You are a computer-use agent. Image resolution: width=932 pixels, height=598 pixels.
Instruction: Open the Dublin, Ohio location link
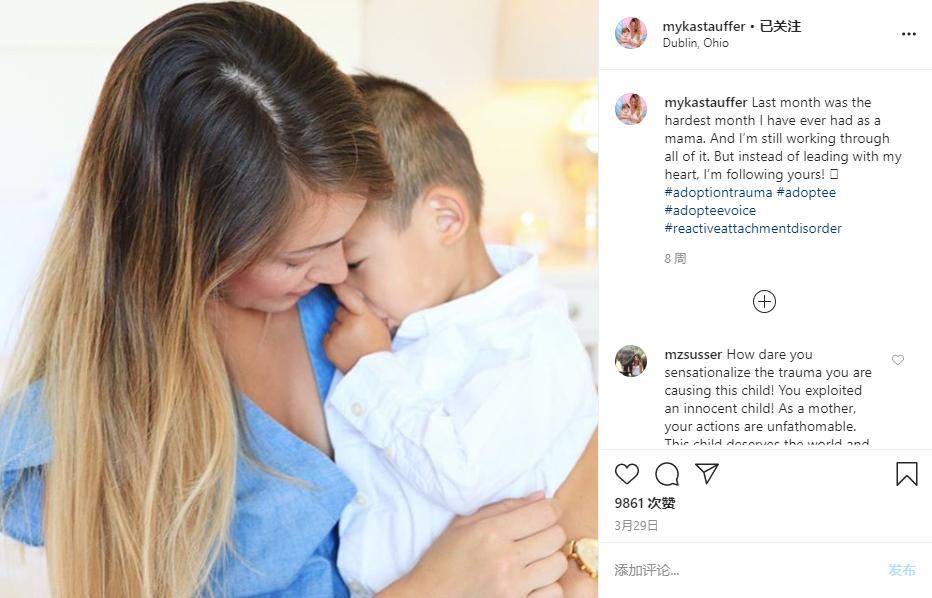[x=695, y=43]
